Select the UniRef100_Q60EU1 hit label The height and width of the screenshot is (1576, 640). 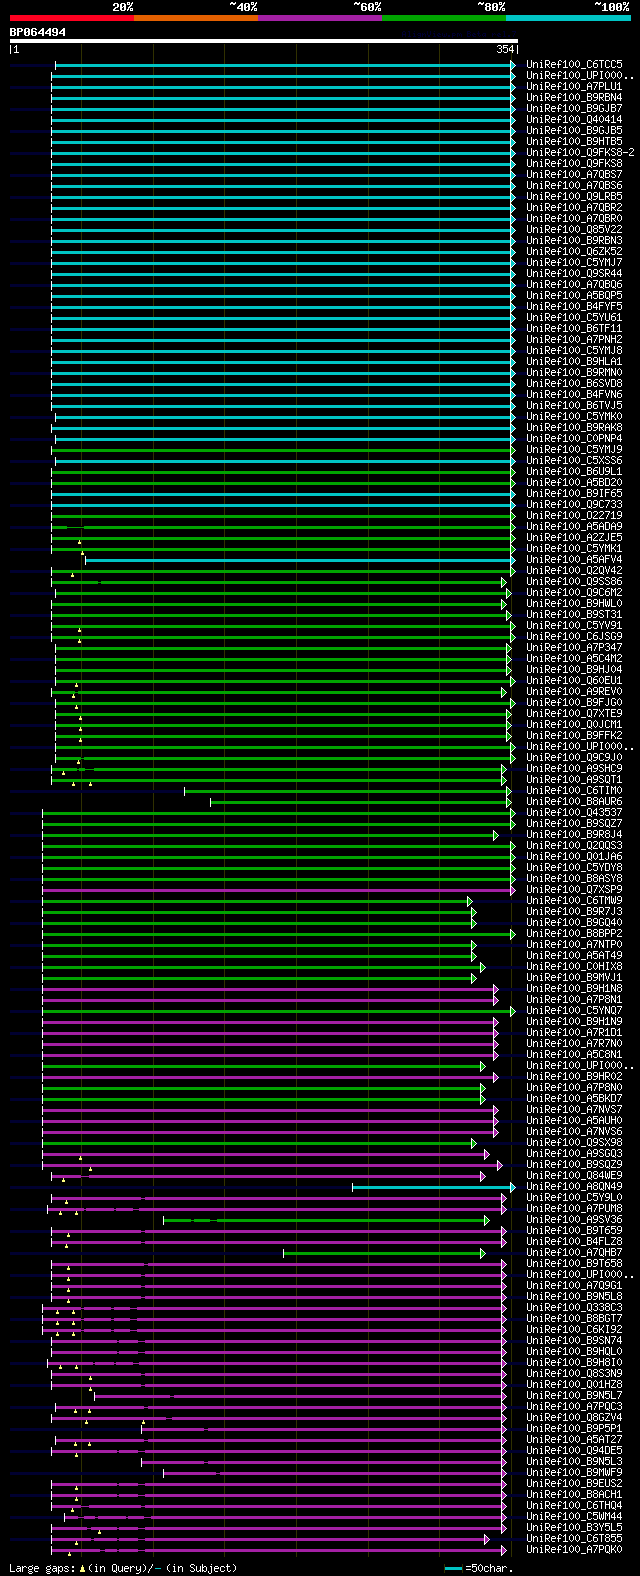coord(574,680)
